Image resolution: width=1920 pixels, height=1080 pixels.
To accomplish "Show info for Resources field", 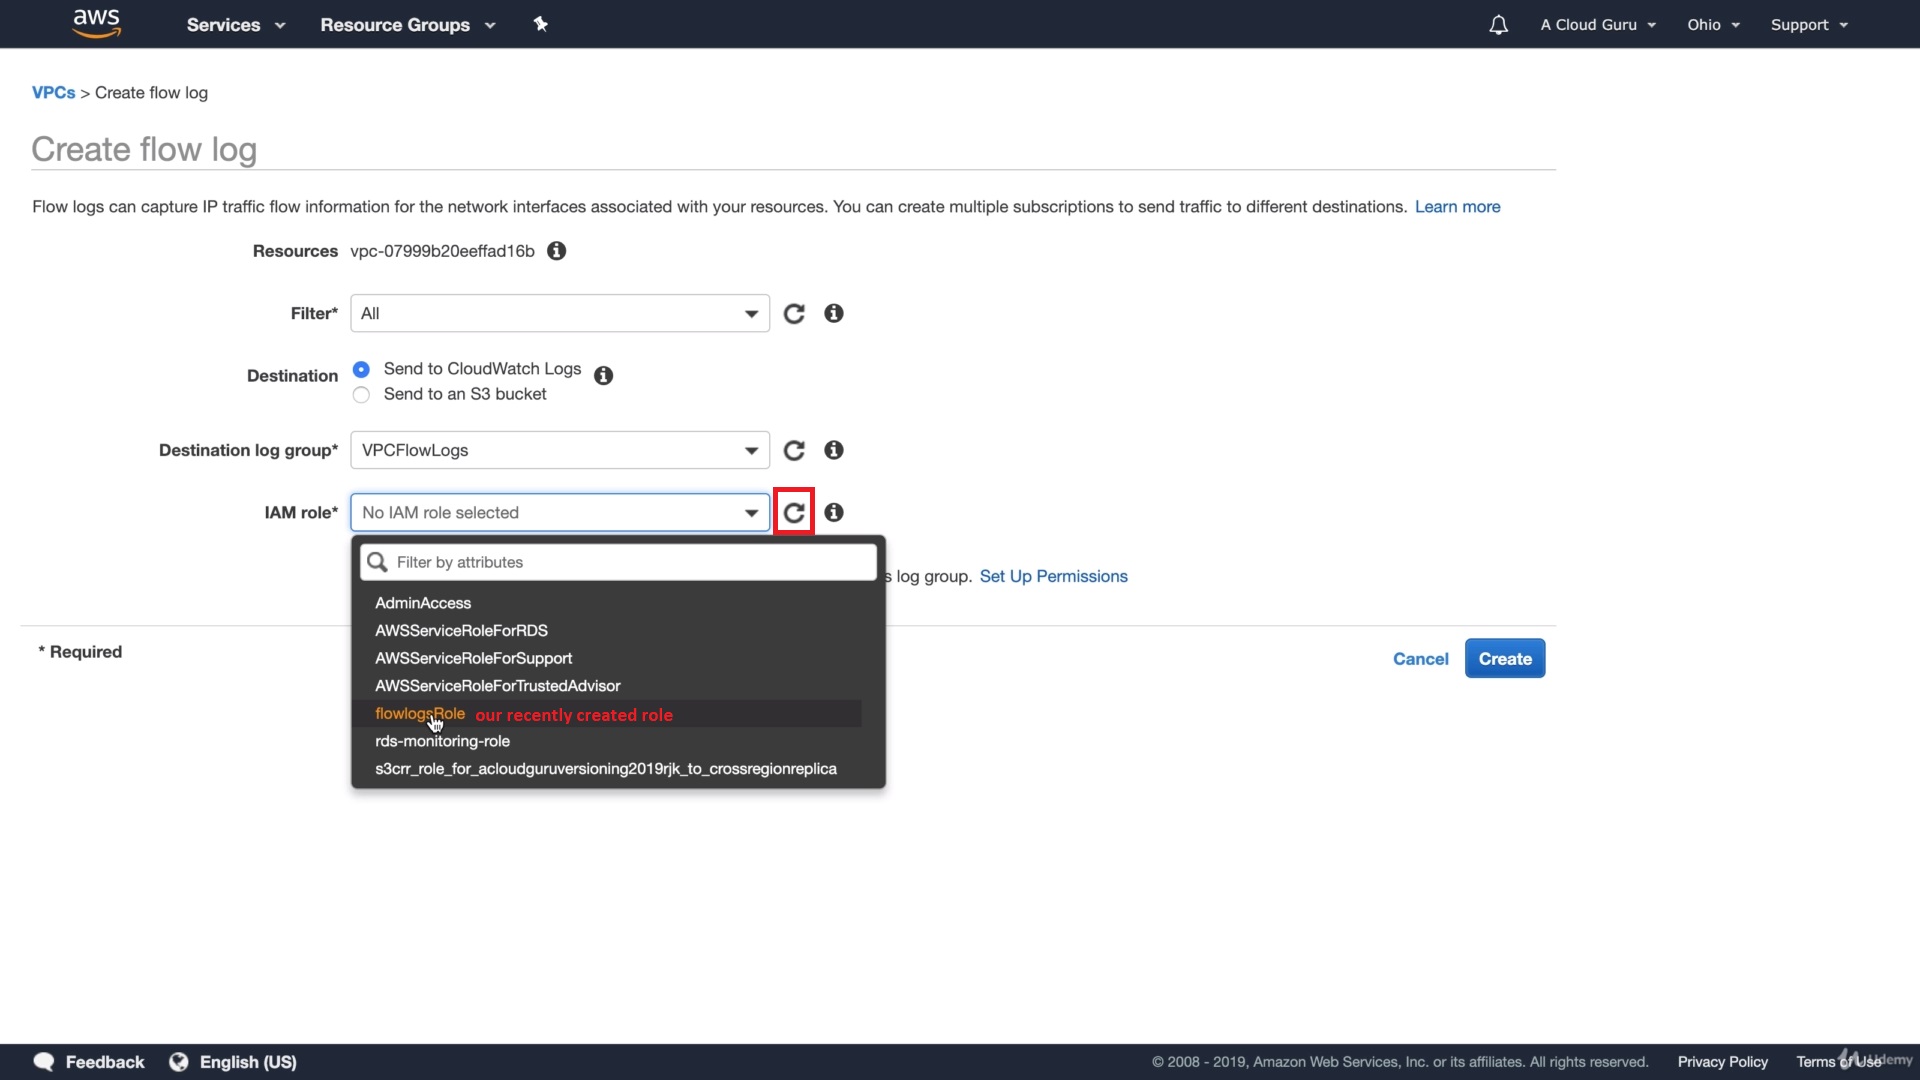I will [557, 251].
